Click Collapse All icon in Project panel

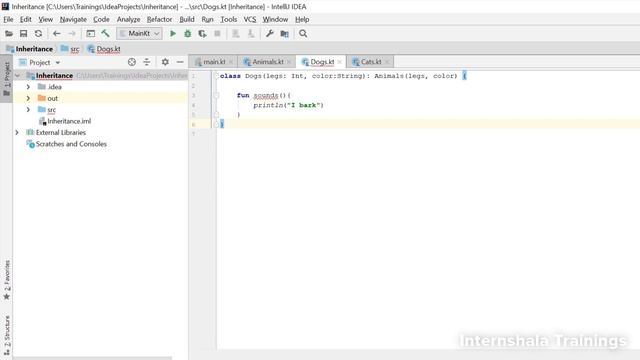point(147,62)
